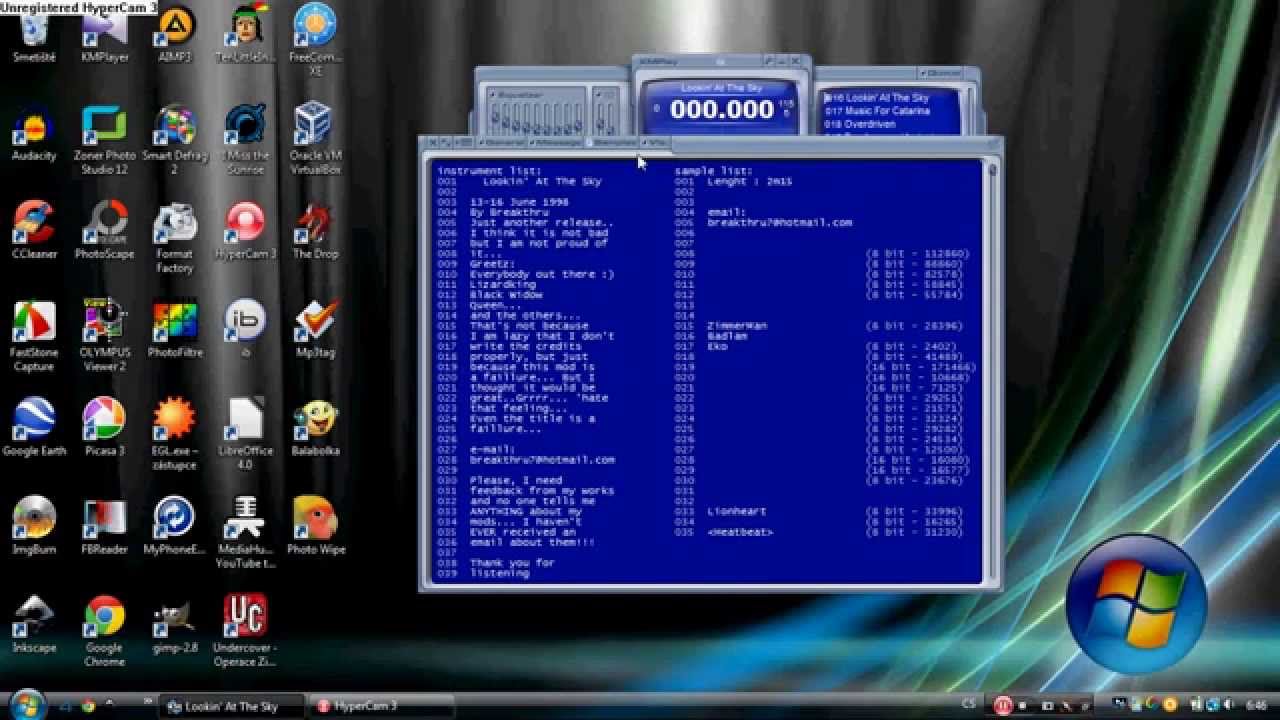The image size is (1280, 720).
Task: Open The Drop desktop shortcut
Action: 315,232
